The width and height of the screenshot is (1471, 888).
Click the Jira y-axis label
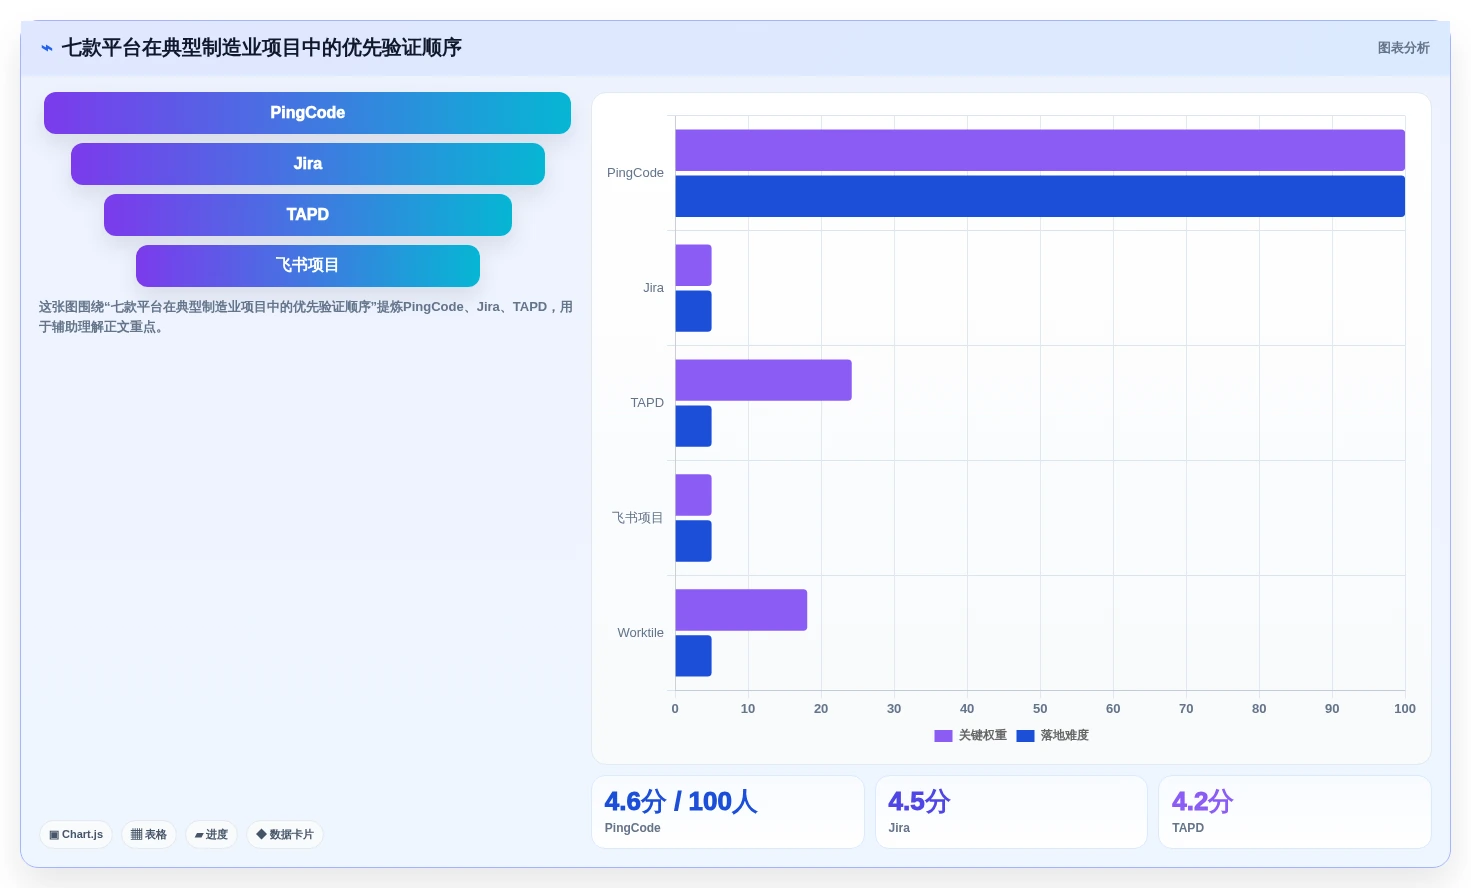(653, 288)
